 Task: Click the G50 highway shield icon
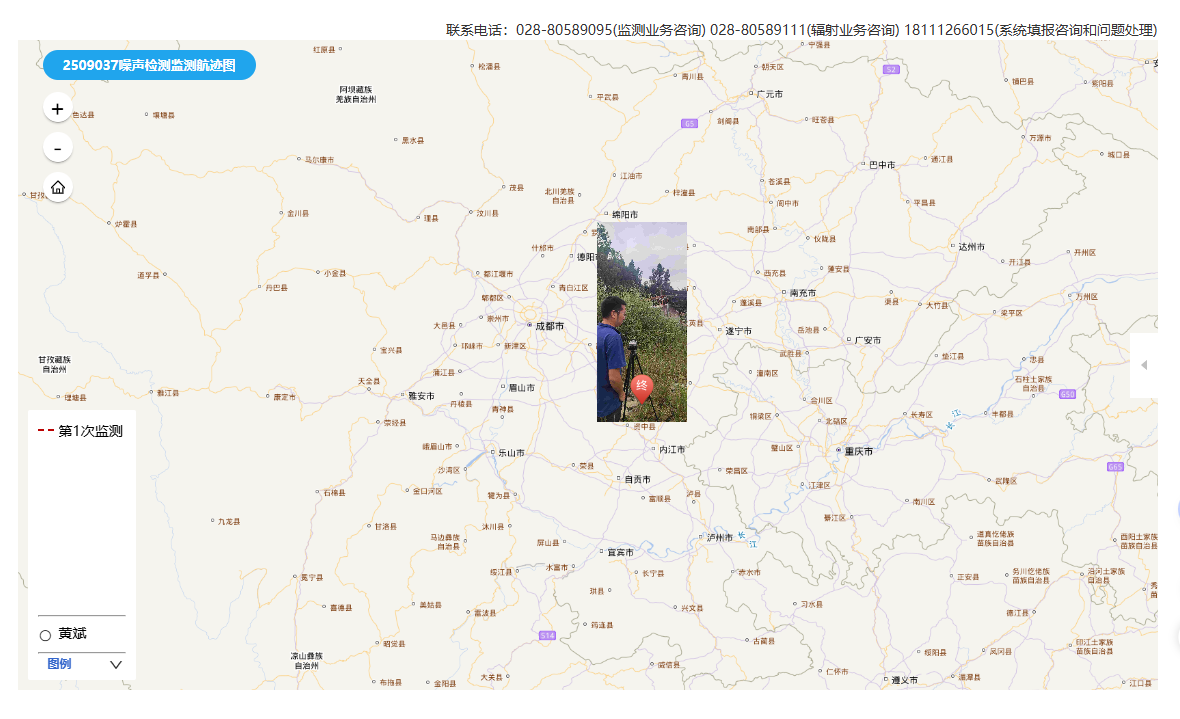[1068, 394]
